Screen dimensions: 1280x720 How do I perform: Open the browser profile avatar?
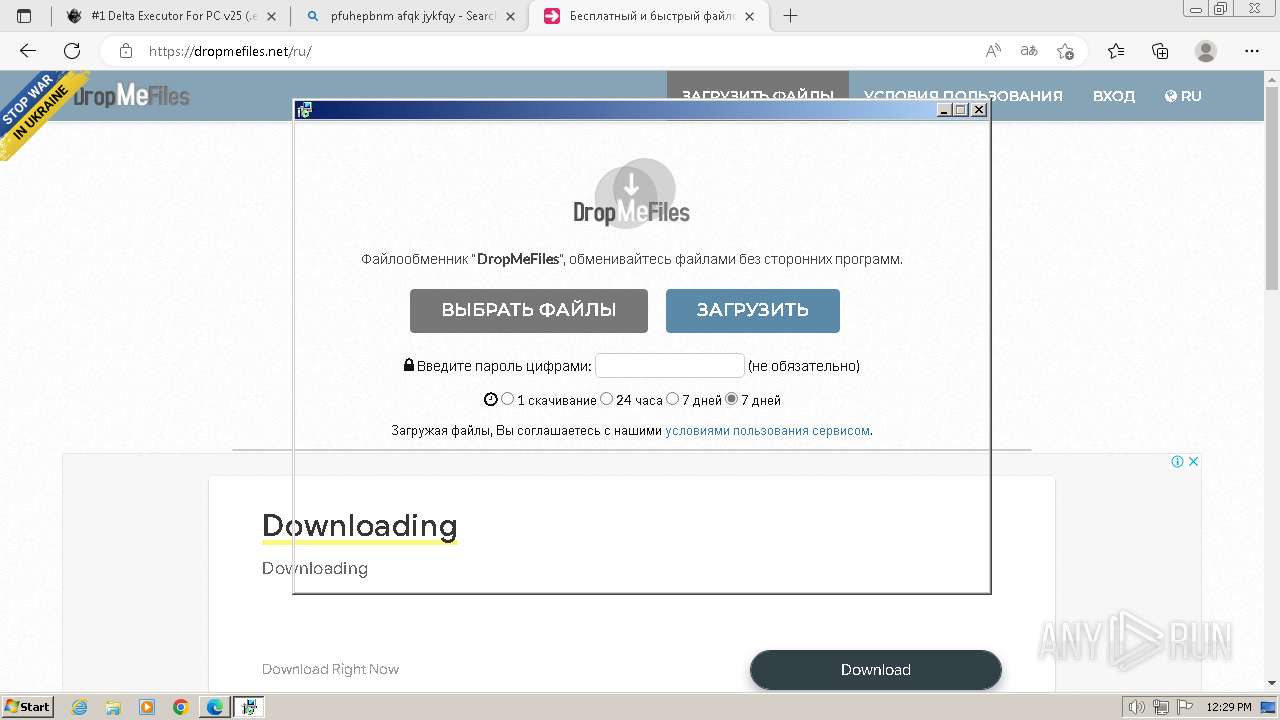1206,51
